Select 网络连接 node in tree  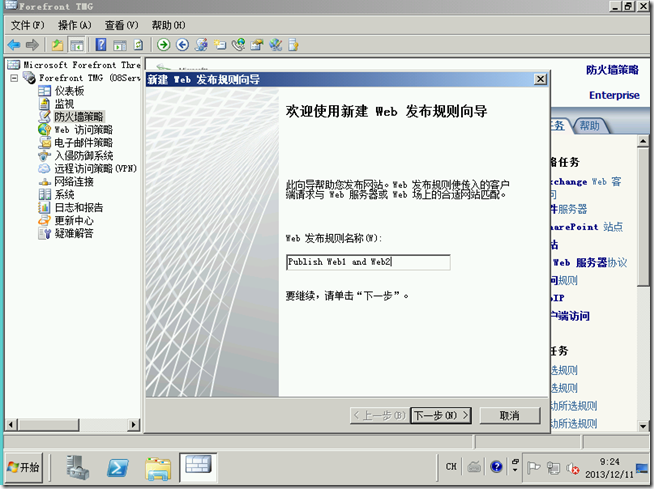coord(74,181)
